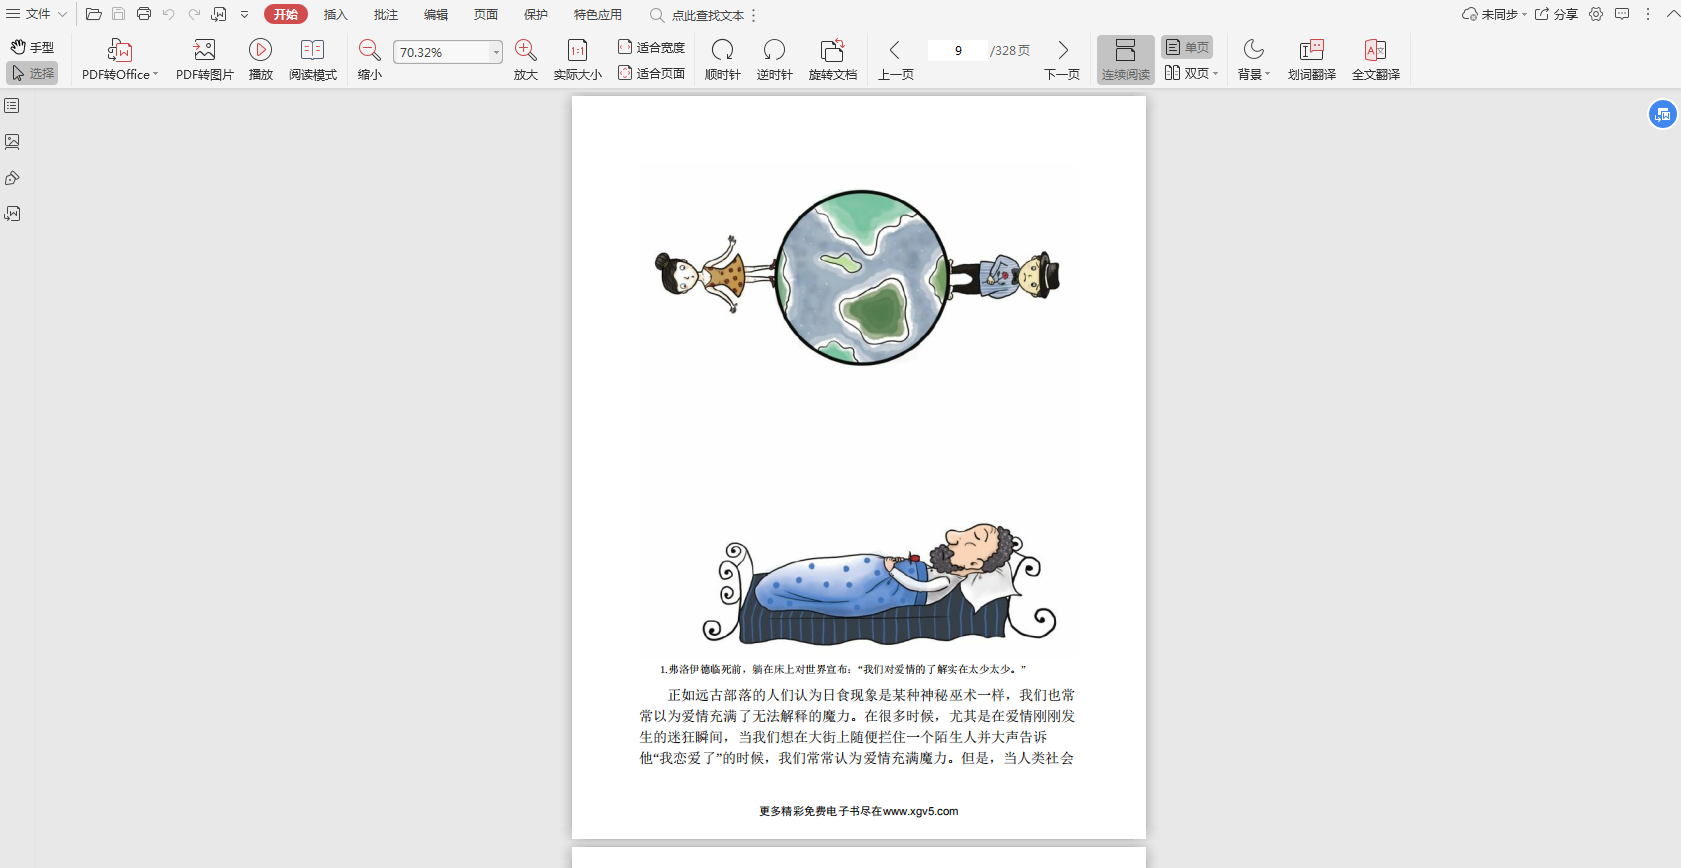This screenshot has width=1681, height=868.
Task: Select the 保护 tab
Action: coord(536,14)
